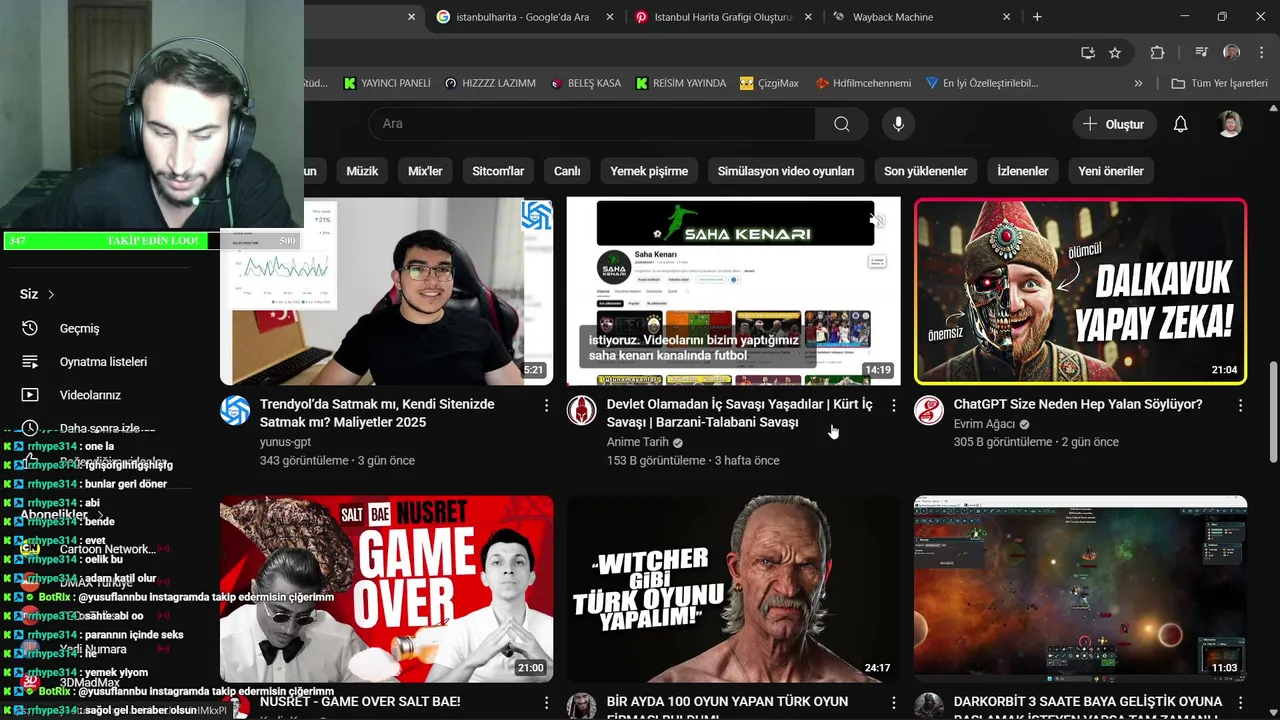Select the Mix'ler filter chip
This screenshot has width=1280, height=720.
point(425,171)
